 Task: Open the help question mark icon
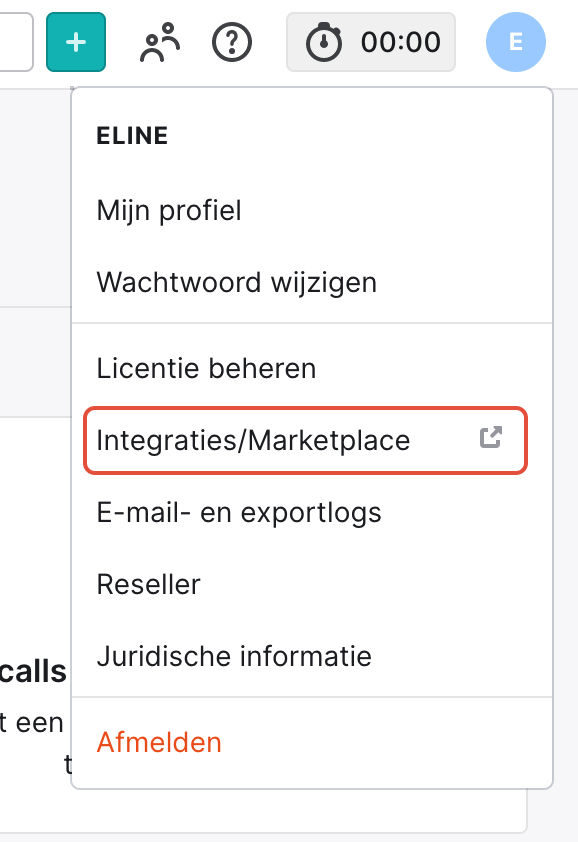232,42
